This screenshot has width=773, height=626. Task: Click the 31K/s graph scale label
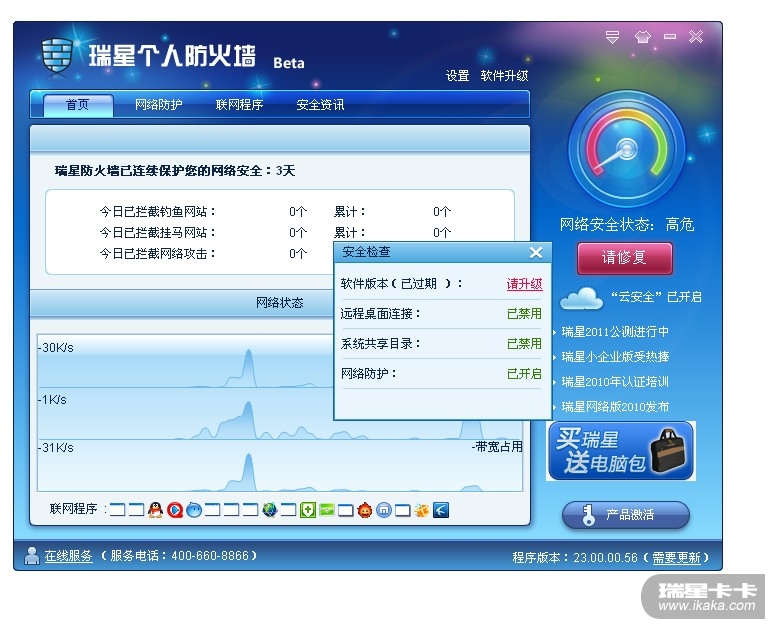(x=57, y=448)
